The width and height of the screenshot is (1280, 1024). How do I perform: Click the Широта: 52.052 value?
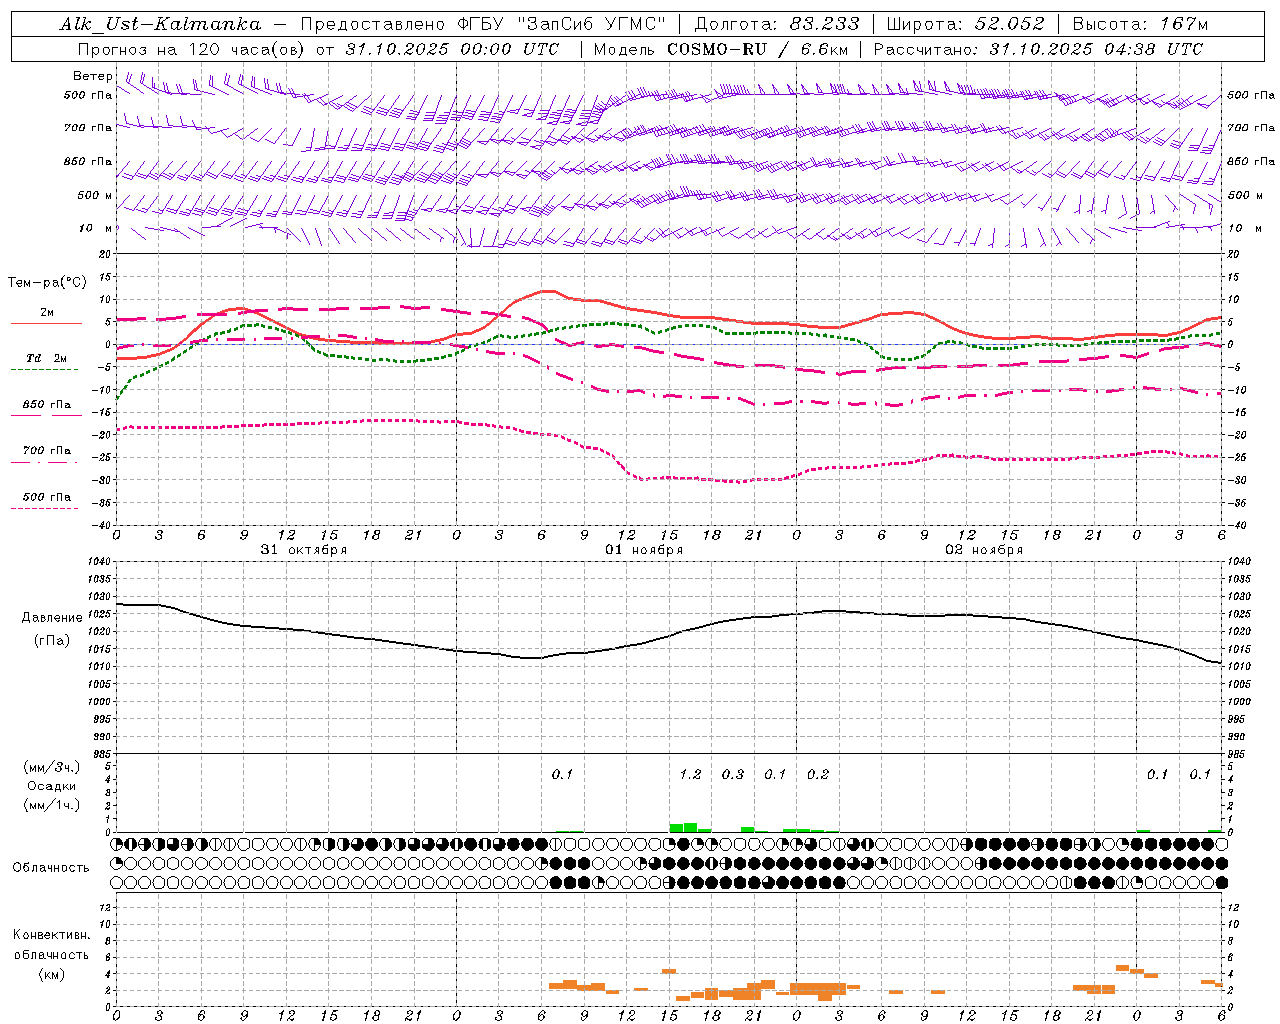pos(966,24)
